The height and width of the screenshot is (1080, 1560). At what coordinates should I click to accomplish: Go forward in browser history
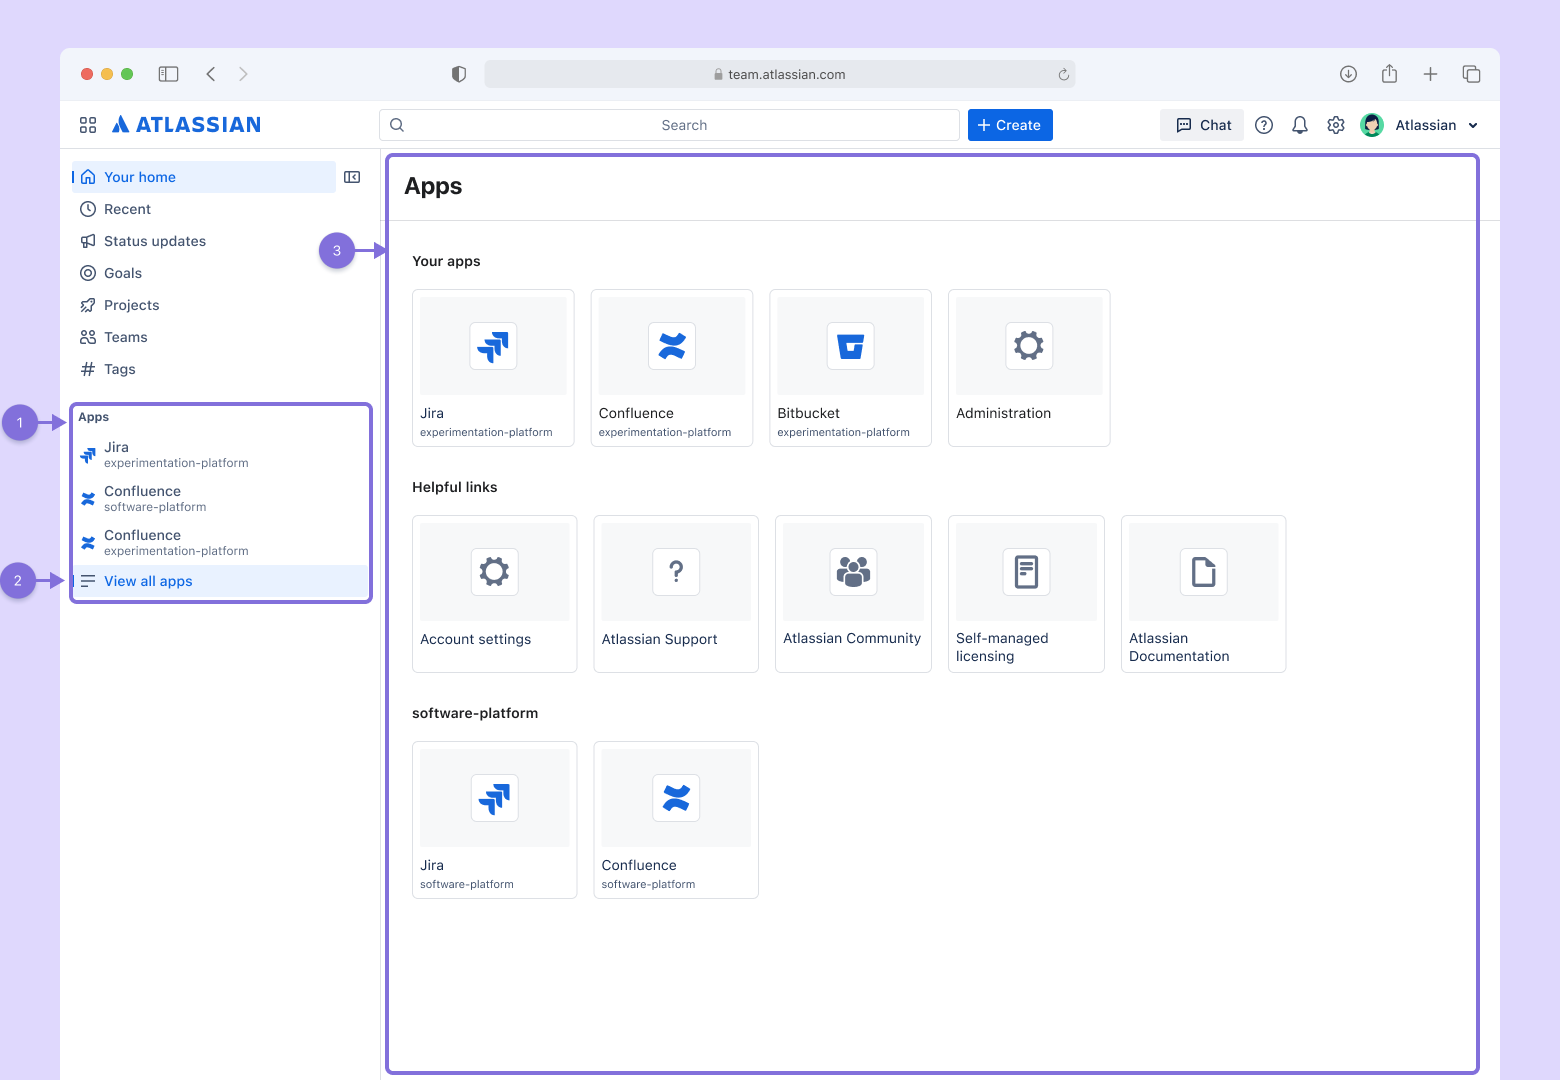coord(243,74)
